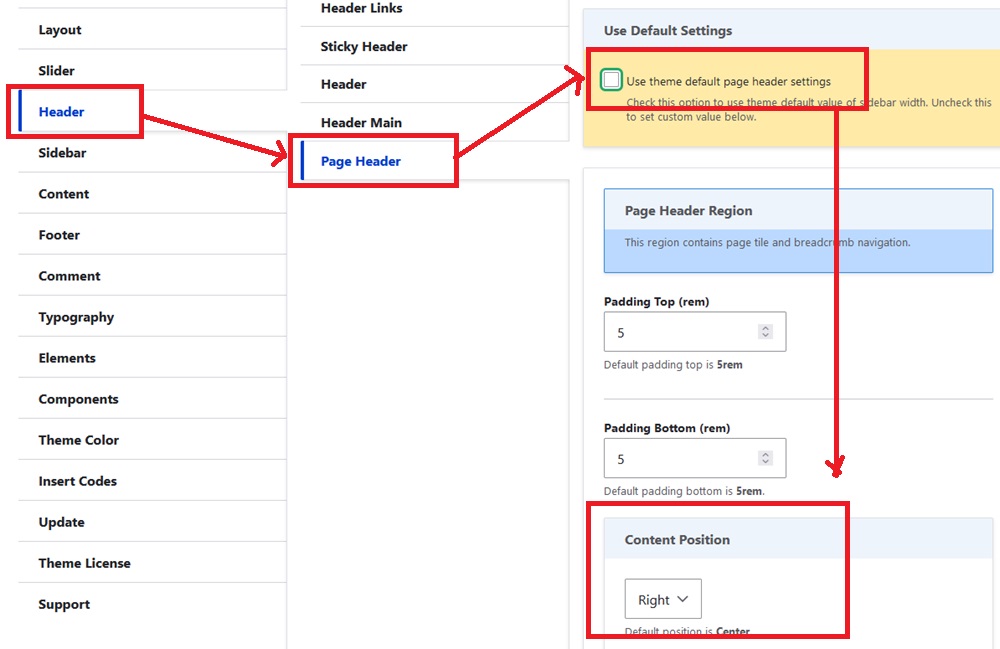Open the Header Main sub-tab
Screen dimensions: 1000x649
tap(361, 123)
